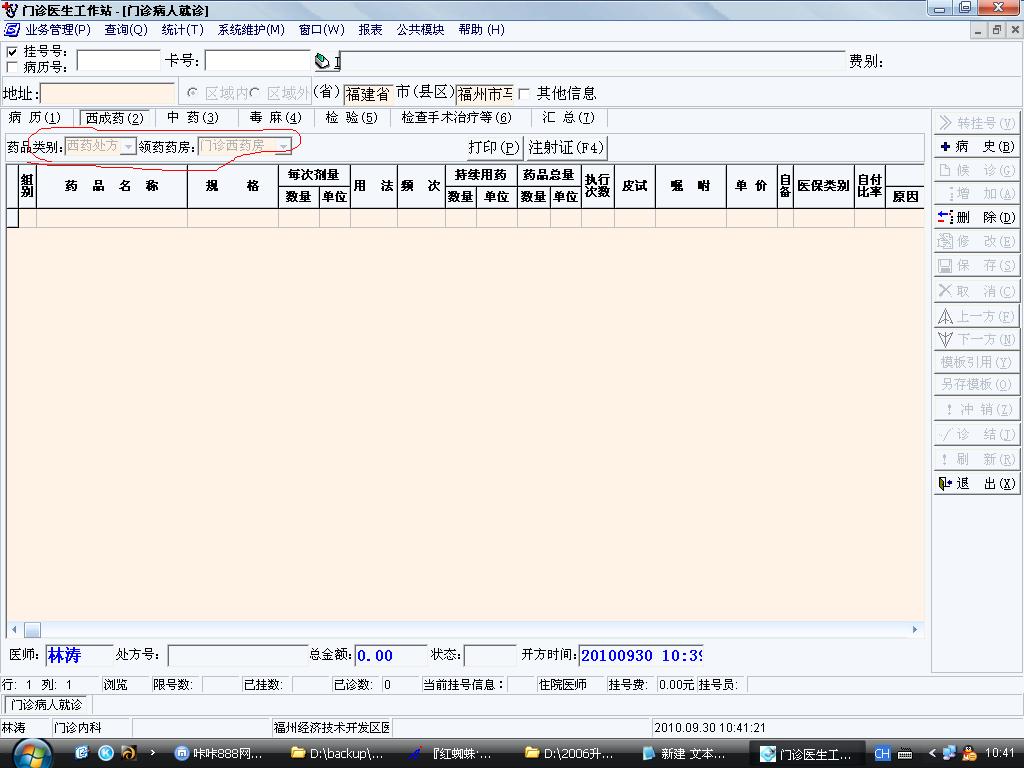The image size is (1024, 768).
Task: Toggle the 病历号 checkbox
Action: [x=12, y=67]
